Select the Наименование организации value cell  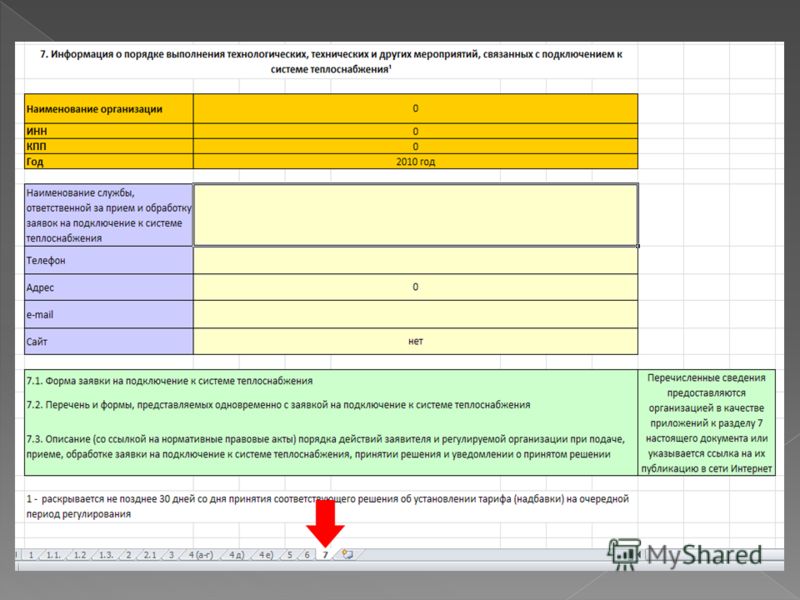(x=415, y=109)
